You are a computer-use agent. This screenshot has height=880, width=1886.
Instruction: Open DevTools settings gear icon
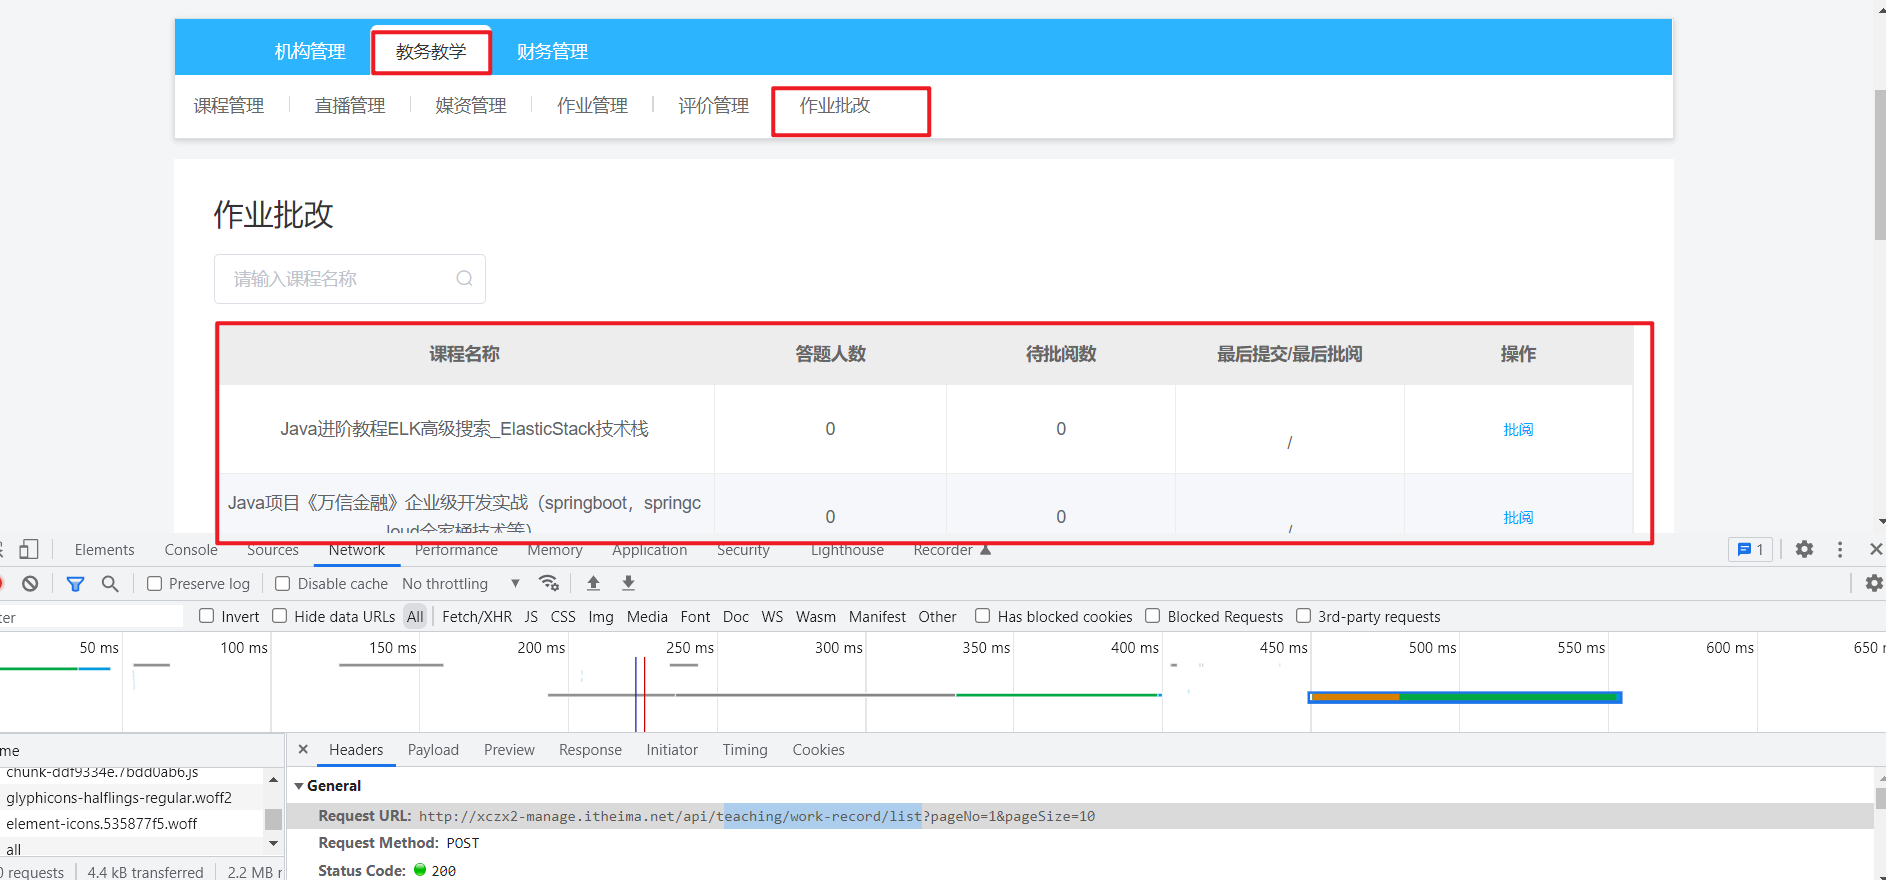coord(1804,549)
